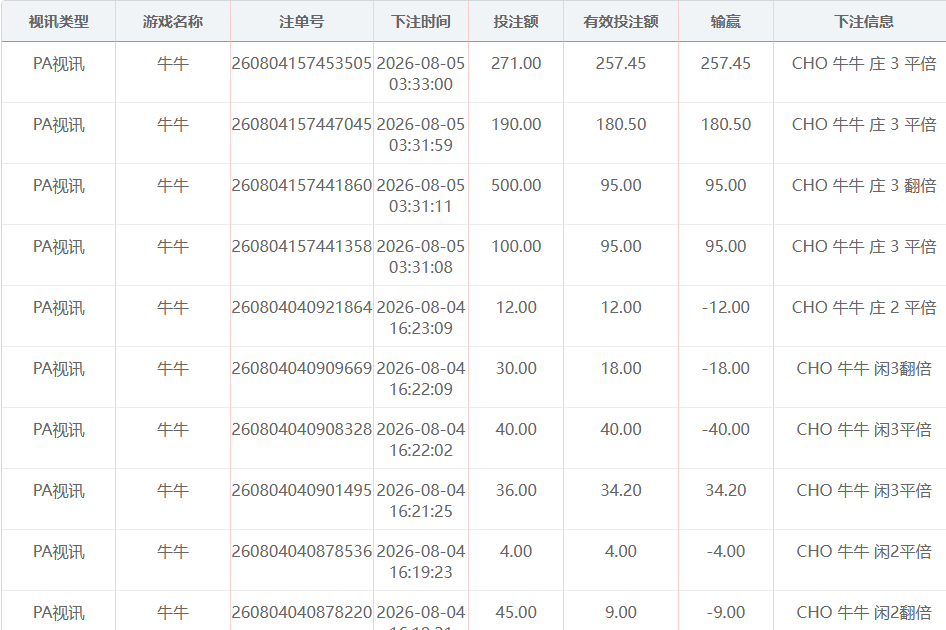
Task: Click the 游戏名称 column header
Action: [173, 22]
